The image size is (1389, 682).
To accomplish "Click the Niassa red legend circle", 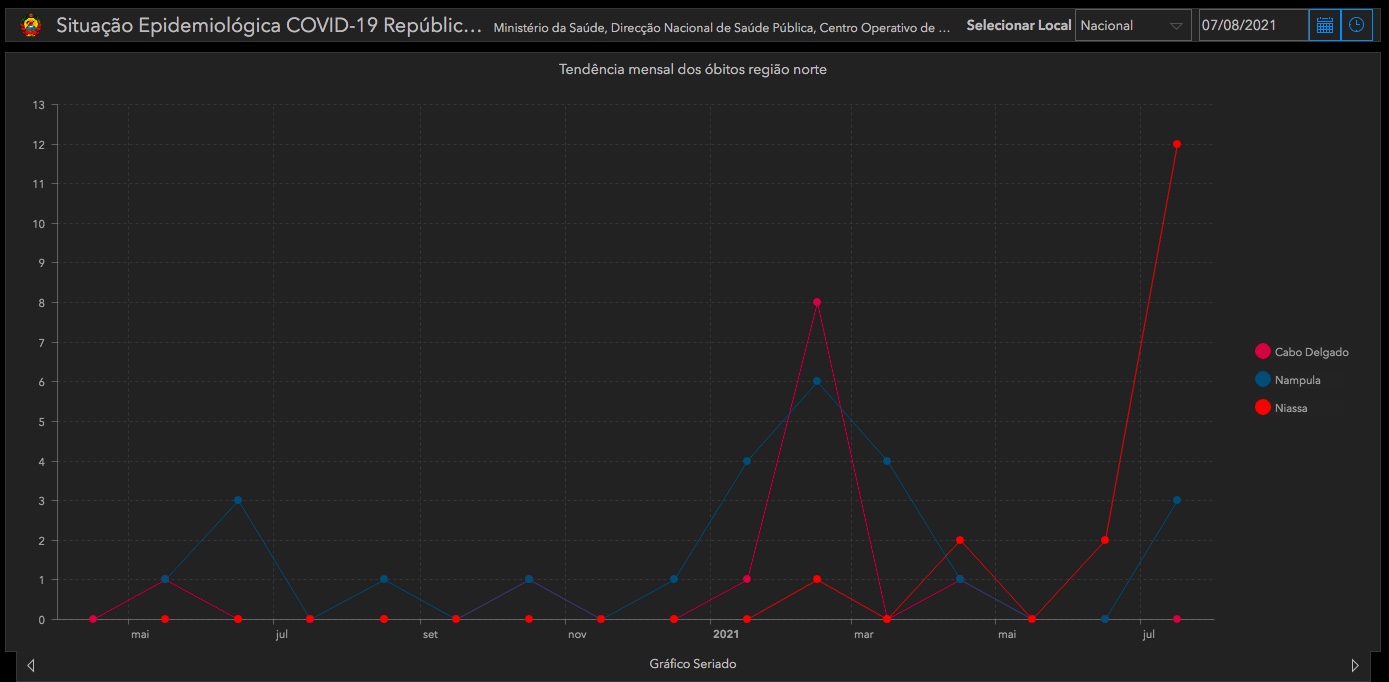I will pyautogui.click(x=1262, y=408).
